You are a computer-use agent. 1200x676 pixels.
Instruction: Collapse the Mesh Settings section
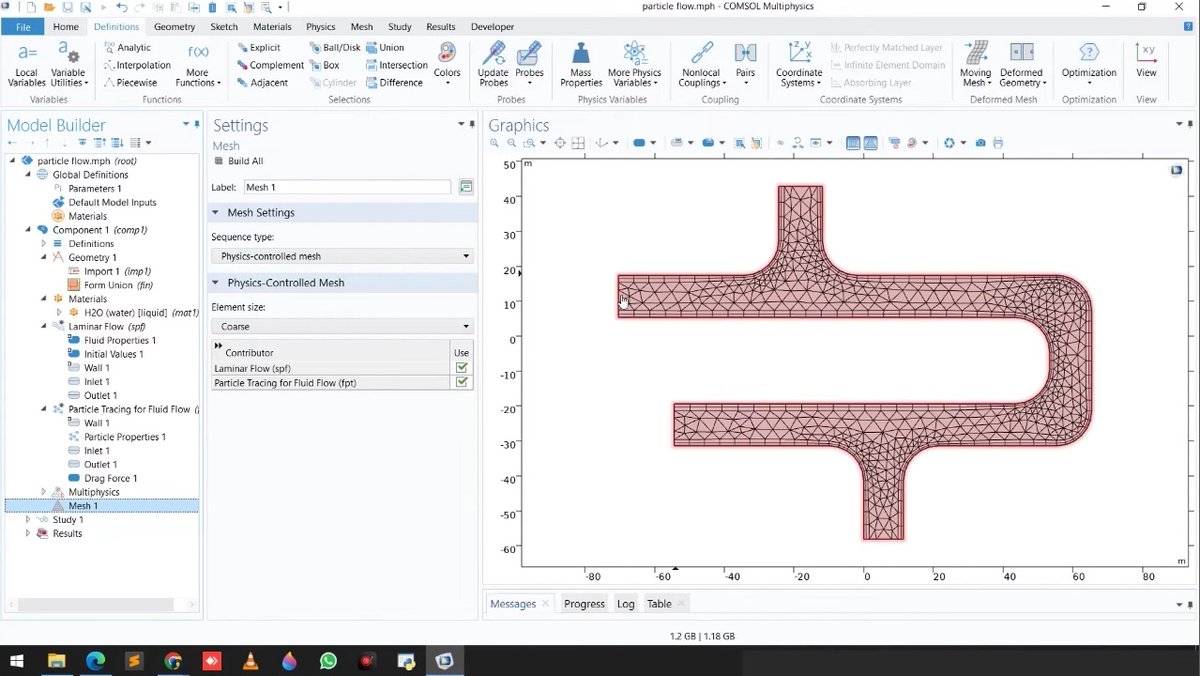point(216,213)
